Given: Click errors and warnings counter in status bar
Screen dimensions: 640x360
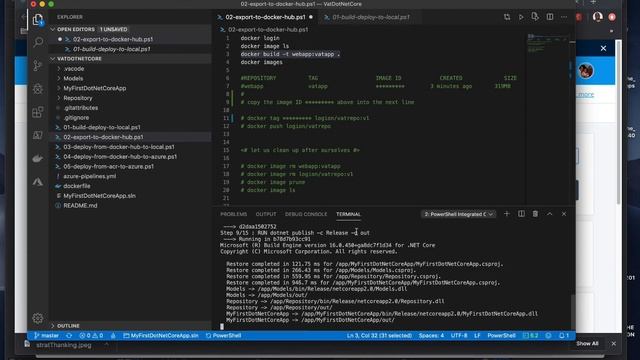Looking at the screenshot, I should 91,336.
